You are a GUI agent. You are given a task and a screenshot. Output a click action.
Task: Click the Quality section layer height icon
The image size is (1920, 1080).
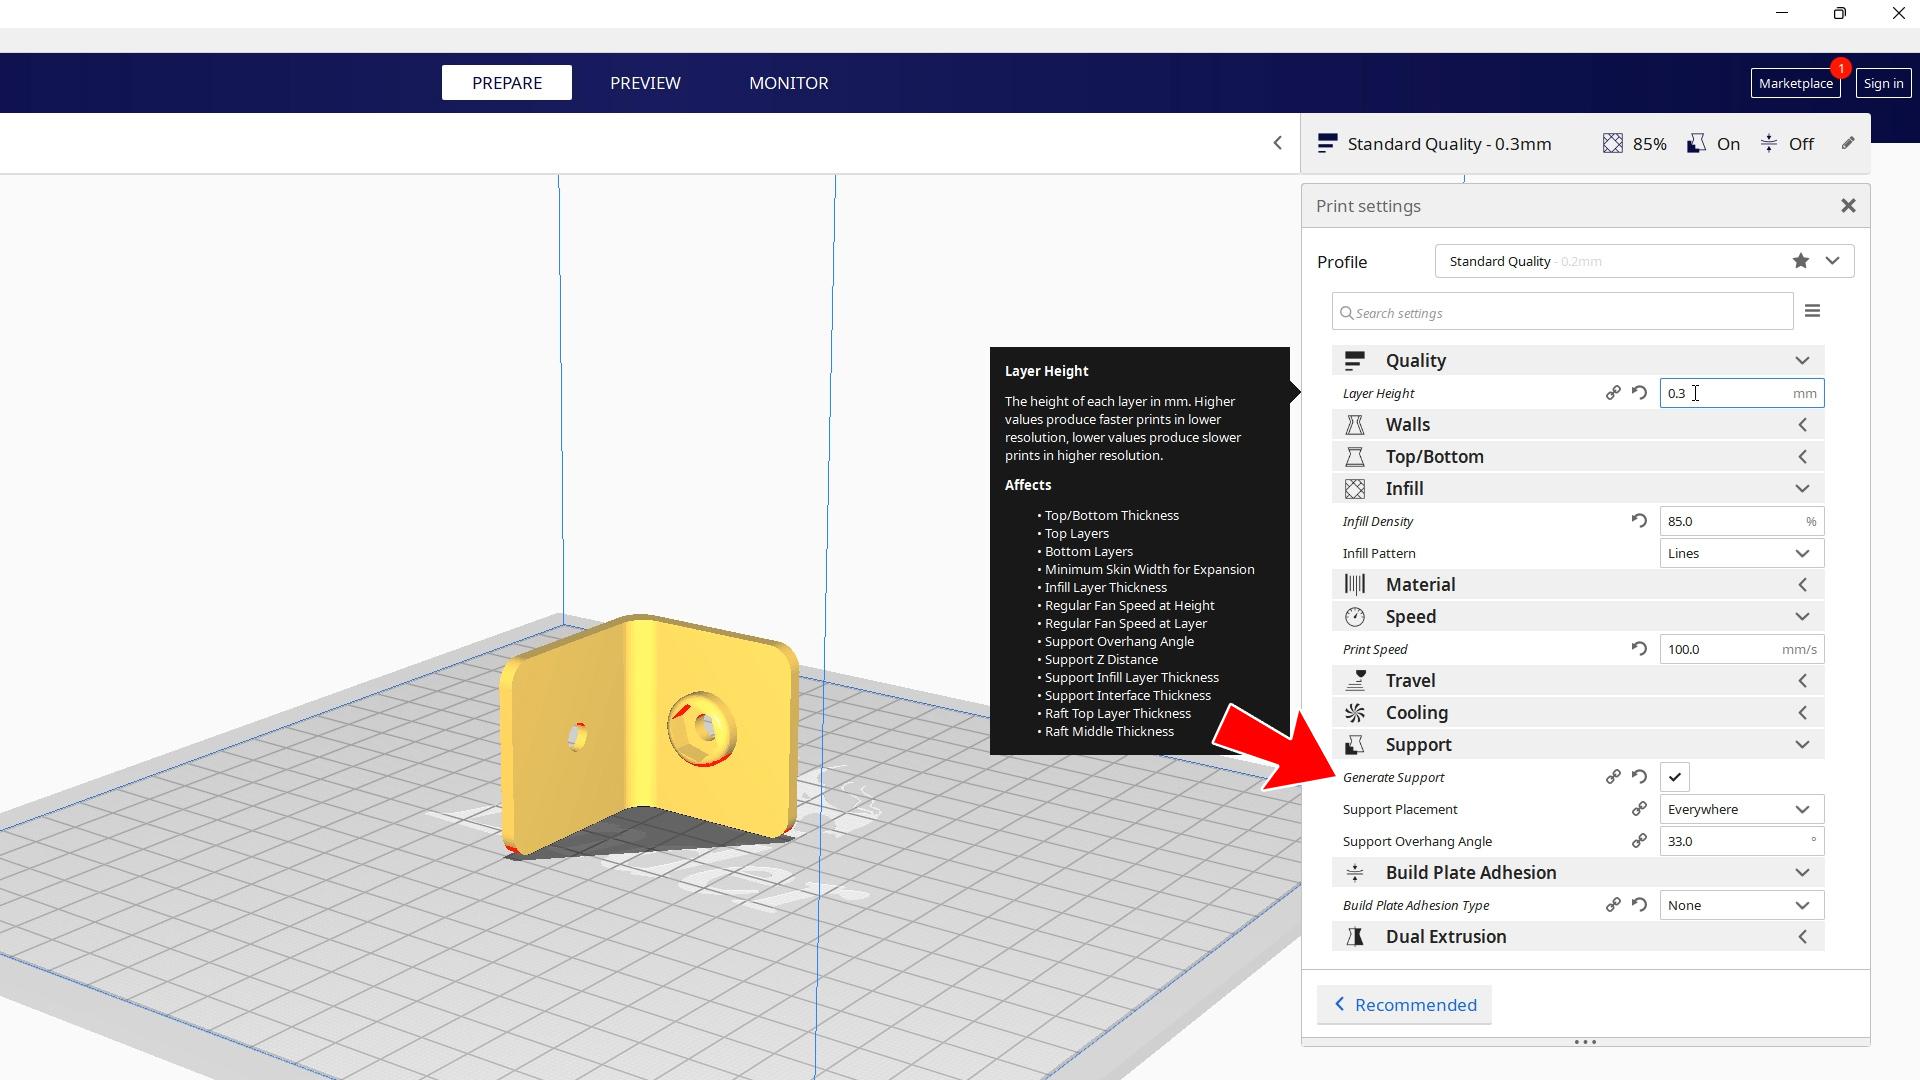1354,360
